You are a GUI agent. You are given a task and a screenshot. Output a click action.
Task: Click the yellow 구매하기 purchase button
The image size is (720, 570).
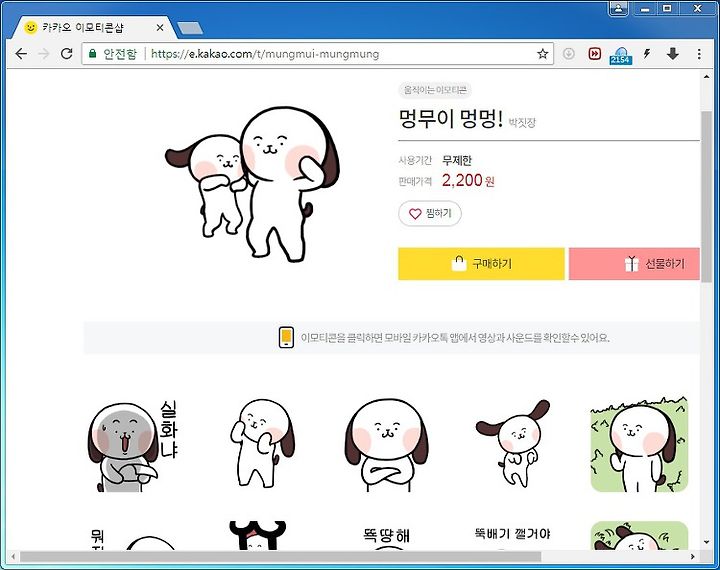481,264
